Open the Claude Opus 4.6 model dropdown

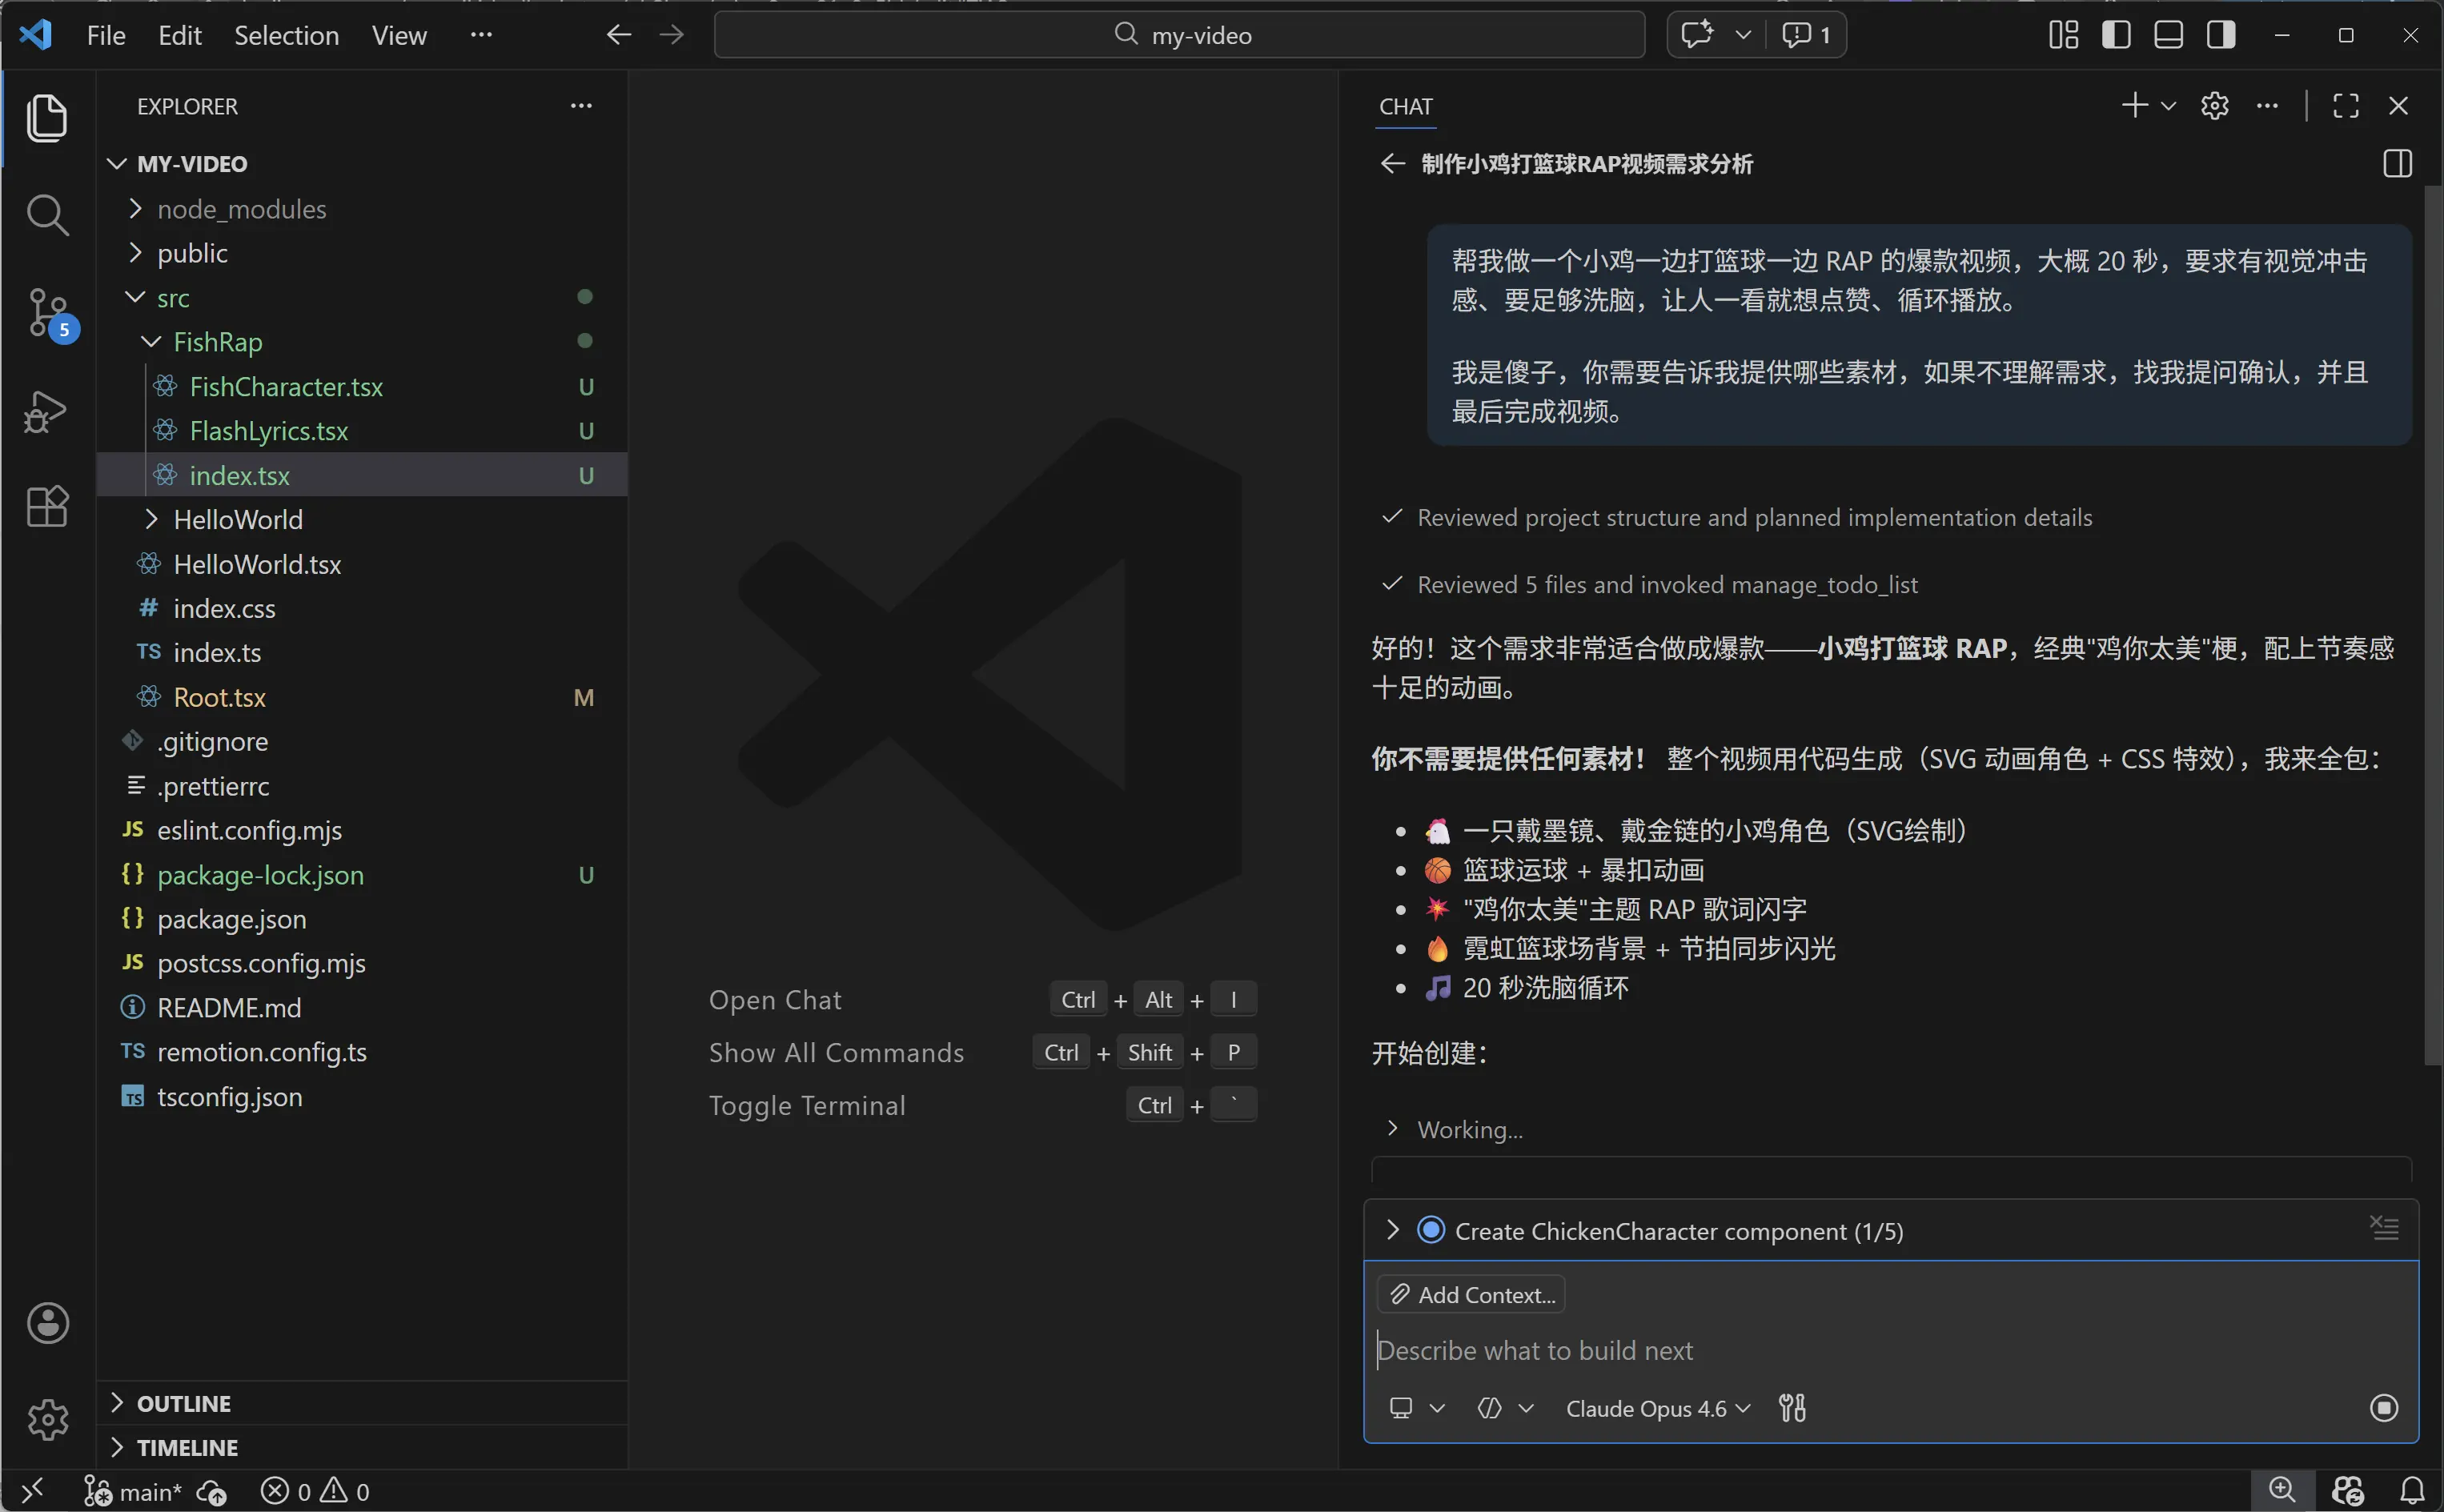coord(1657,1408)
